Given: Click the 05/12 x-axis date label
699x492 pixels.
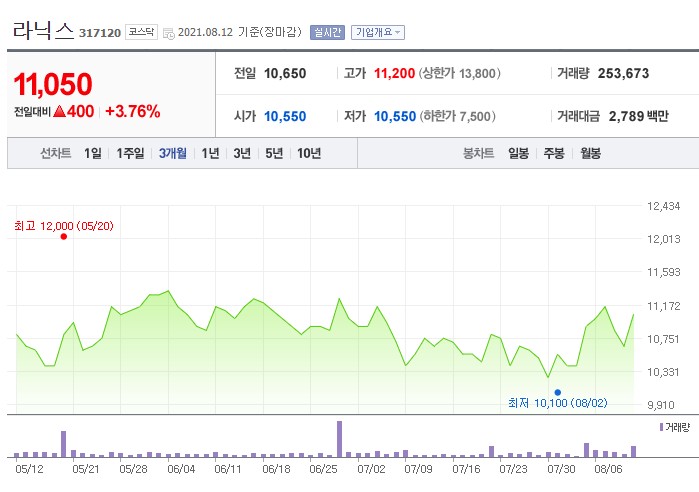Looking at the screenshot, I should [x=29, y=469].
